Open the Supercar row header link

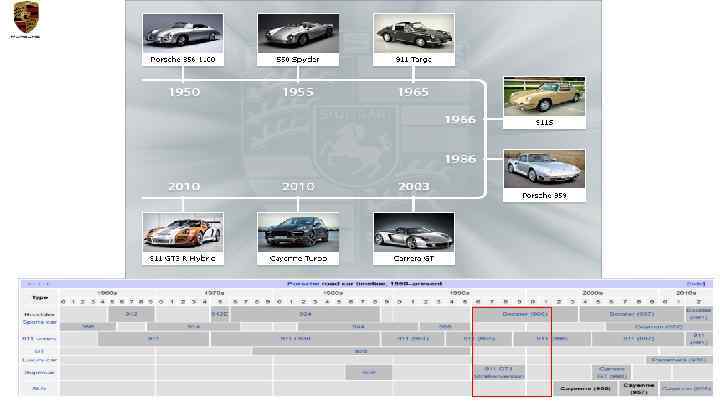39,372
